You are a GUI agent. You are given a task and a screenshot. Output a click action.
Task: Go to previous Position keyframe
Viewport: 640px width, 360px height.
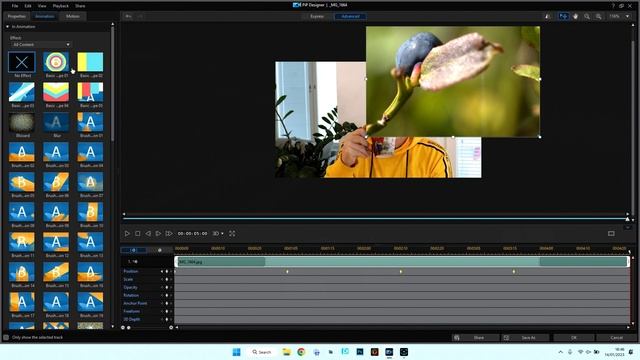(162, 271)
